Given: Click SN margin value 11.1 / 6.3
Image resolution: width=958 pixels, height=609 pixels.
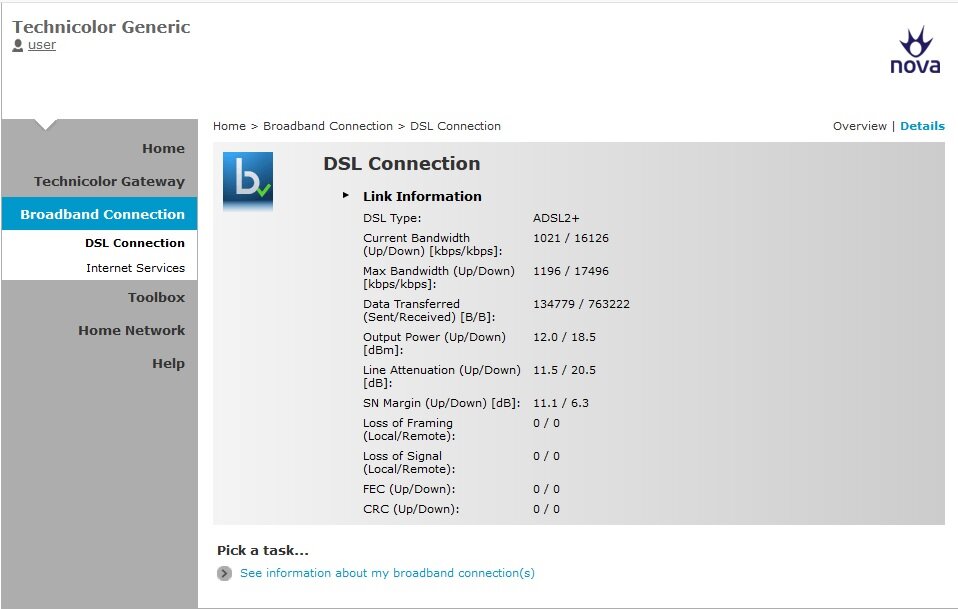Looking at the screenshot, I should 561,403.
